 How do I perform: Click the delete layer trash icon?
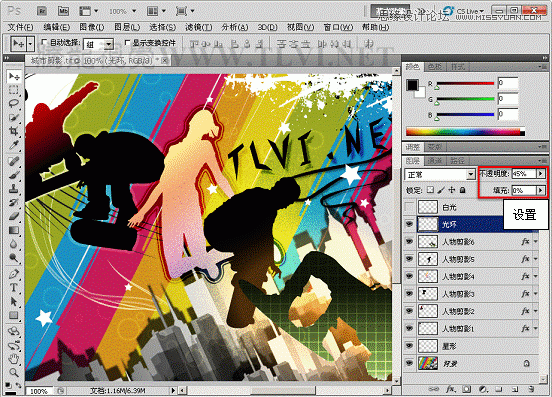[531, 389]
